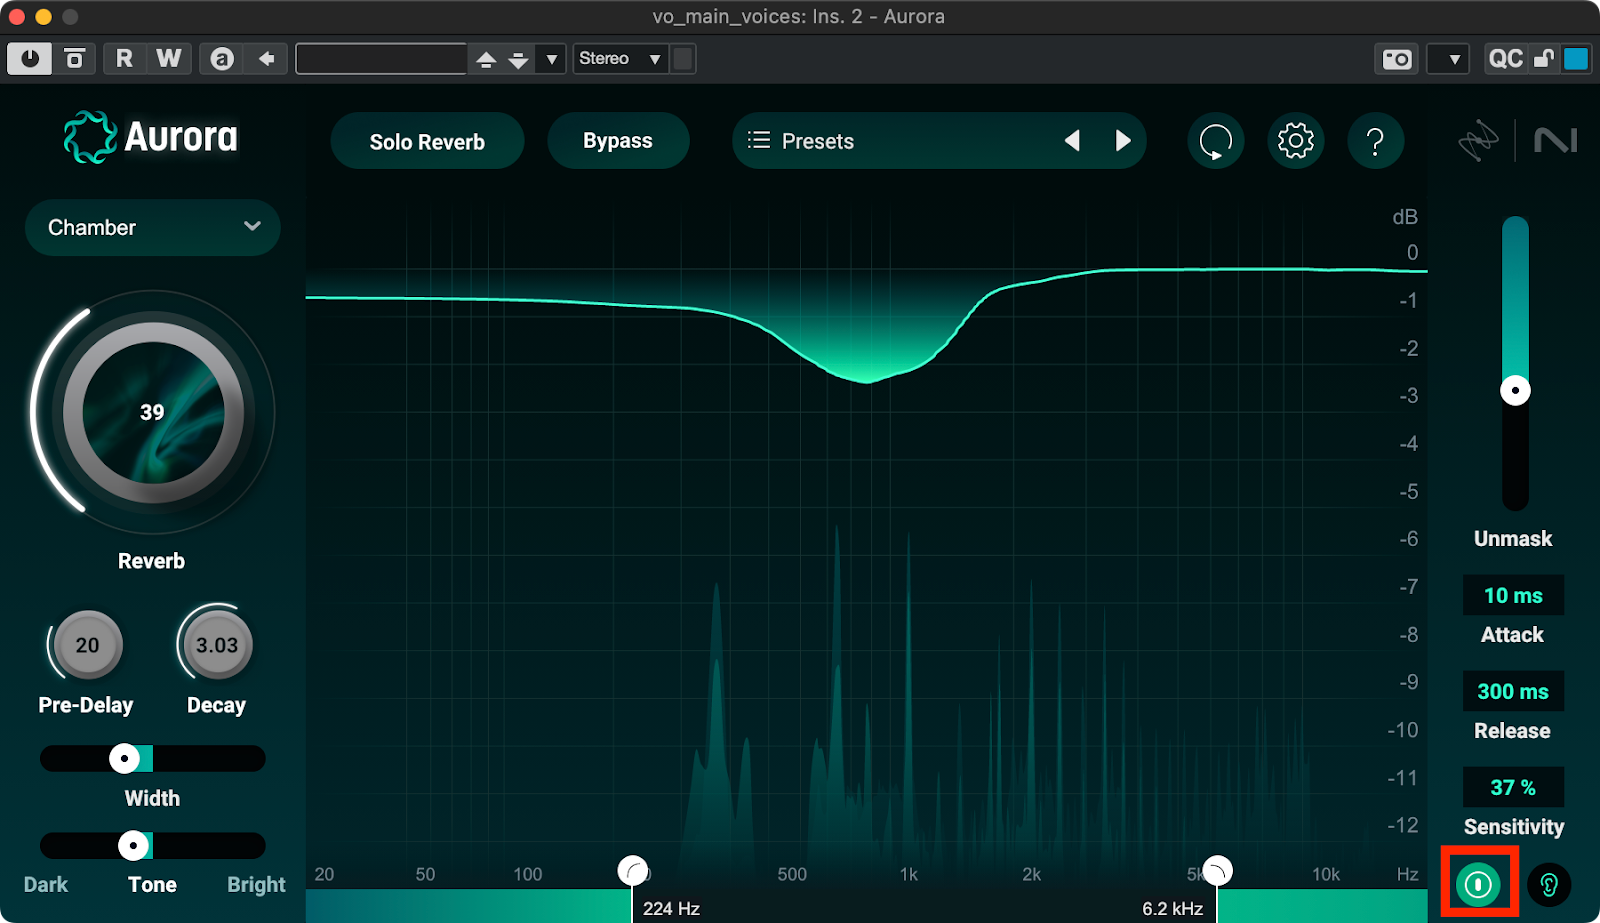Click the Dark label of Tone slider
The height and width of the screenshot is (923, 1600).
click(x=46, y=885)
